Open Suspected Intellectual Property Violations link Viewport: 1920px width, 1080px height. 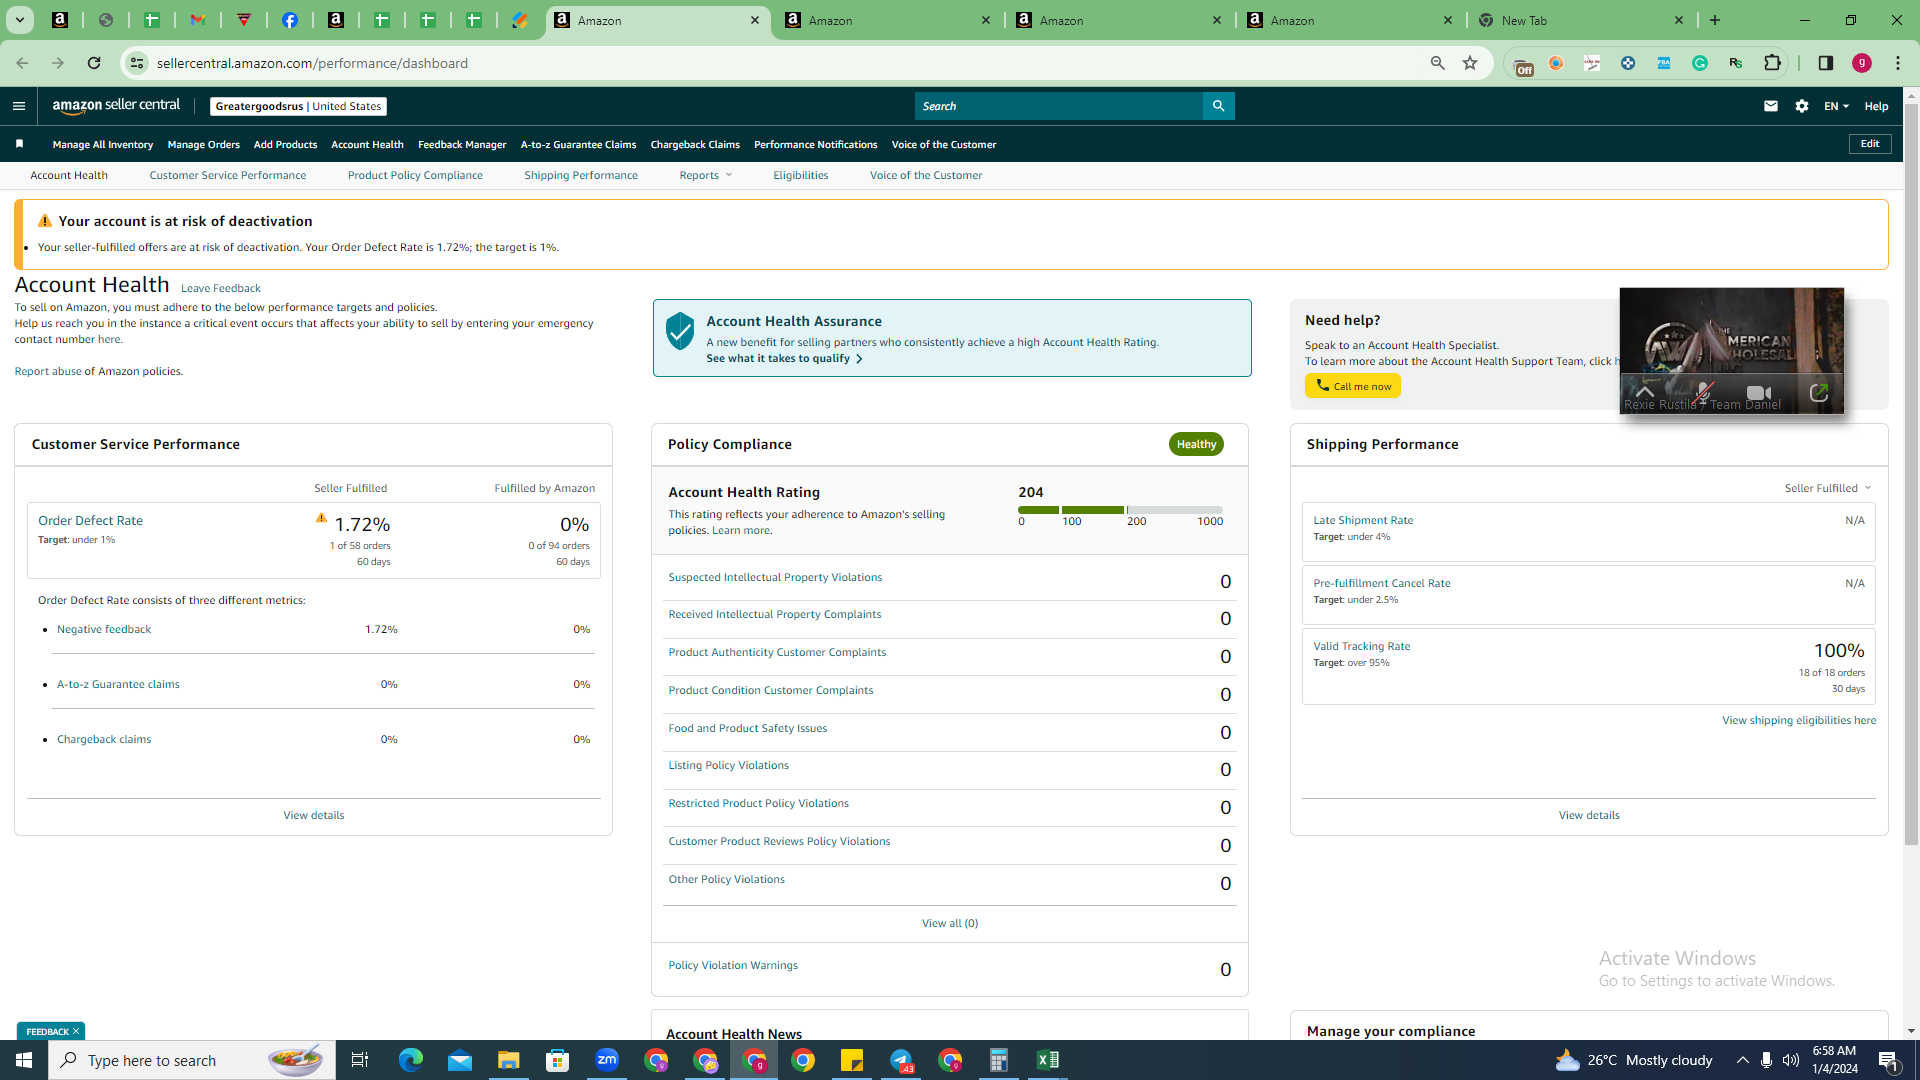pyautogui.click(x=775, y=577)
